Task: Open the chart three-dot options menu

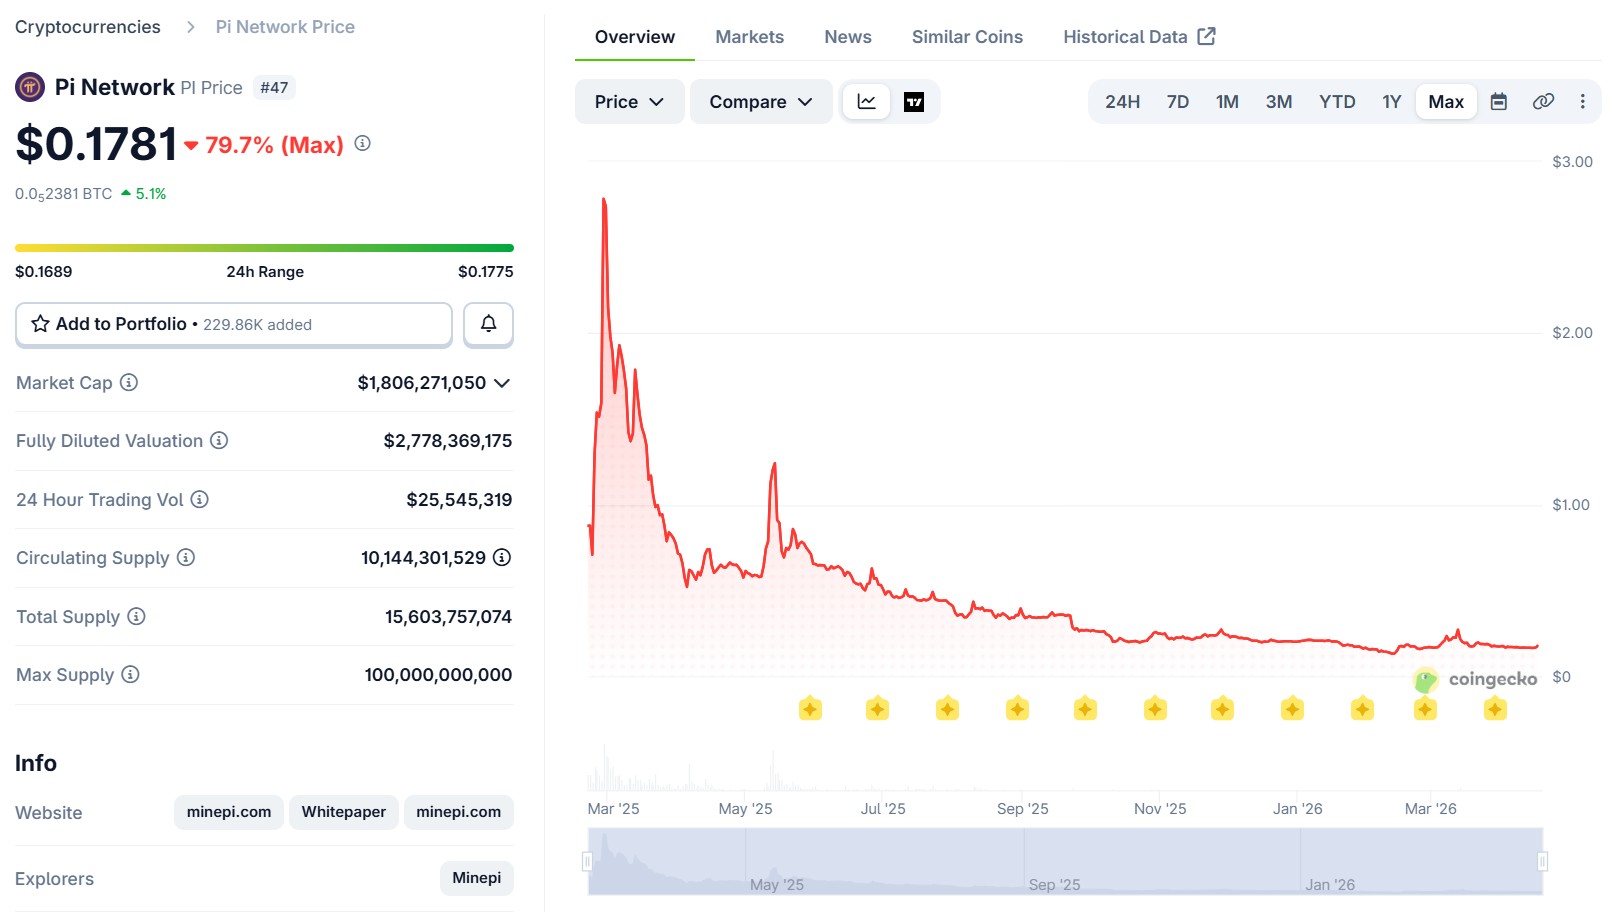Action: click(x=1582, y=102)
